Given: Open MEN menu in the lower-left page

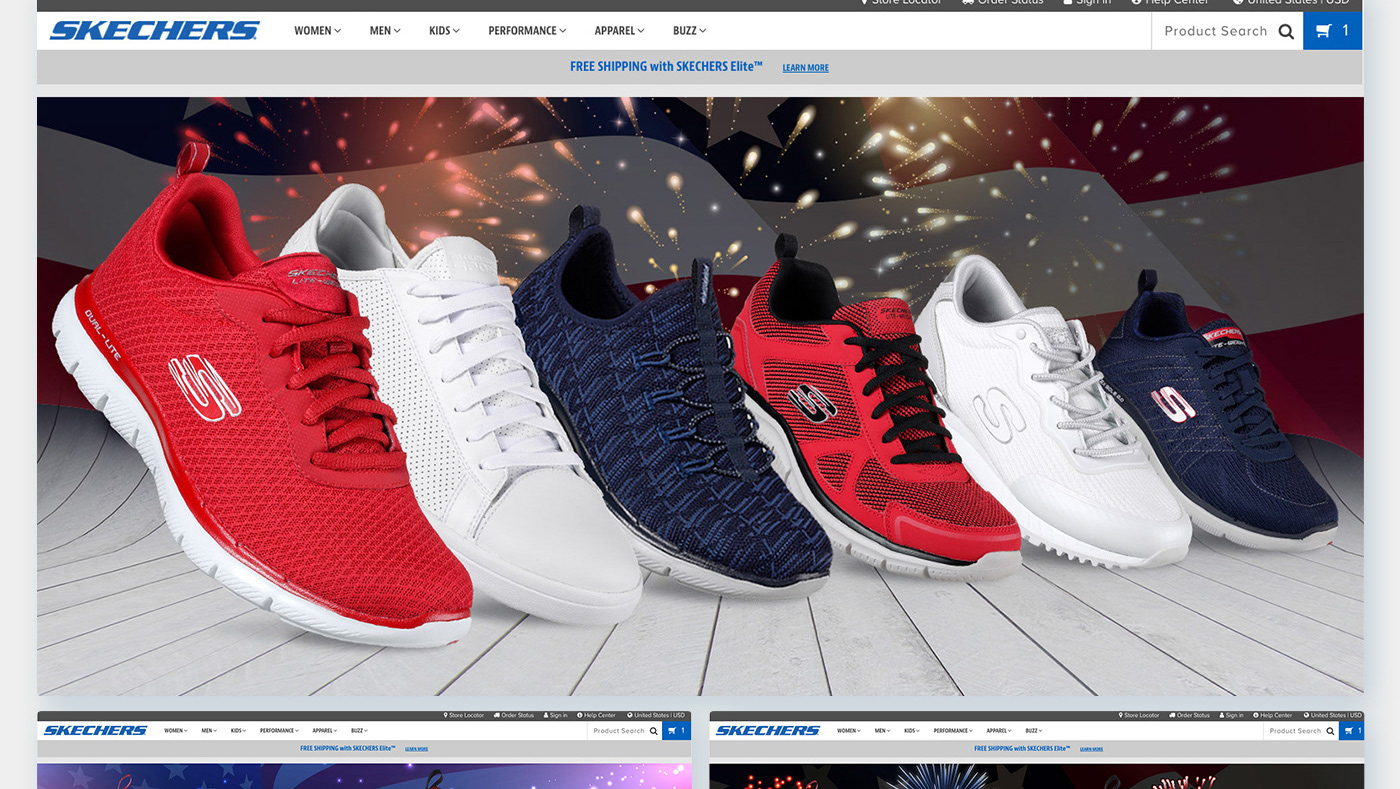Looking at the screenshot, I should [209, 731].
